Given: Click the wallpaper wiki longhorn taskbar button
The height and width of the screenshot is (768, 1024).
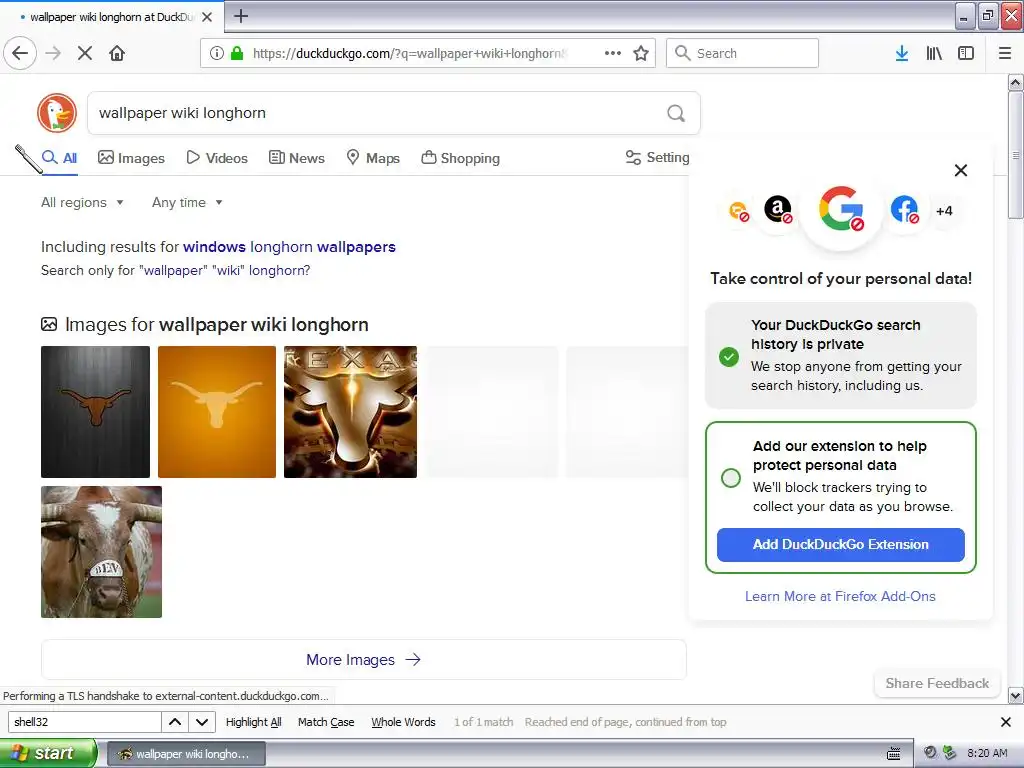Looking at the screenshot, I should point(186,754).
